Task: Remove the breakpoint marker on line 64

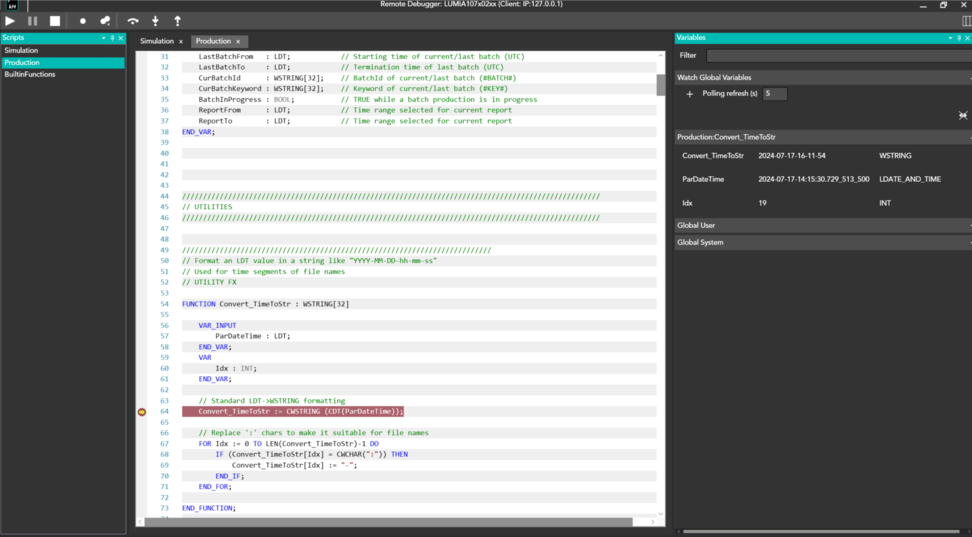Action: pos(142,411)
